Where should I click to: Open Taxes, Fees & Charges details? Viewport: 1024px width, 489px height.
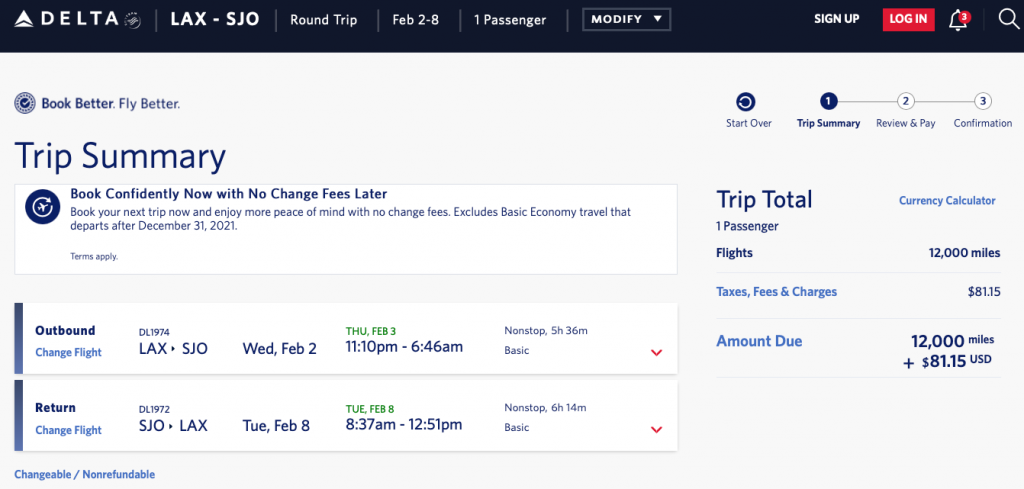click(x=776, y=292)
